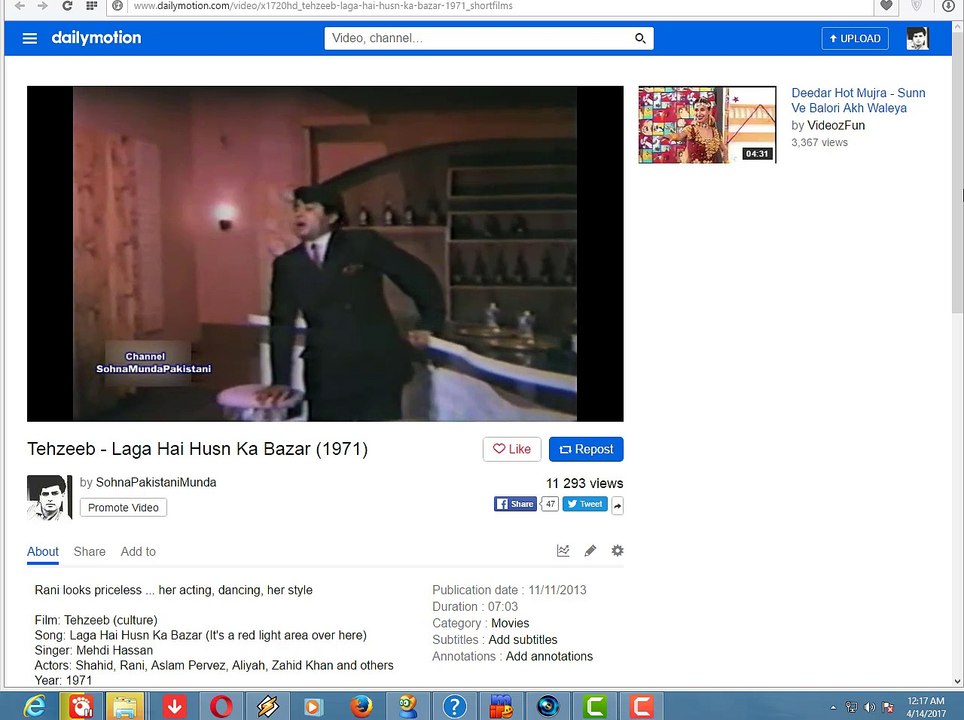Switch to the Share tab
964x720 pixels.
pos(90,552)
